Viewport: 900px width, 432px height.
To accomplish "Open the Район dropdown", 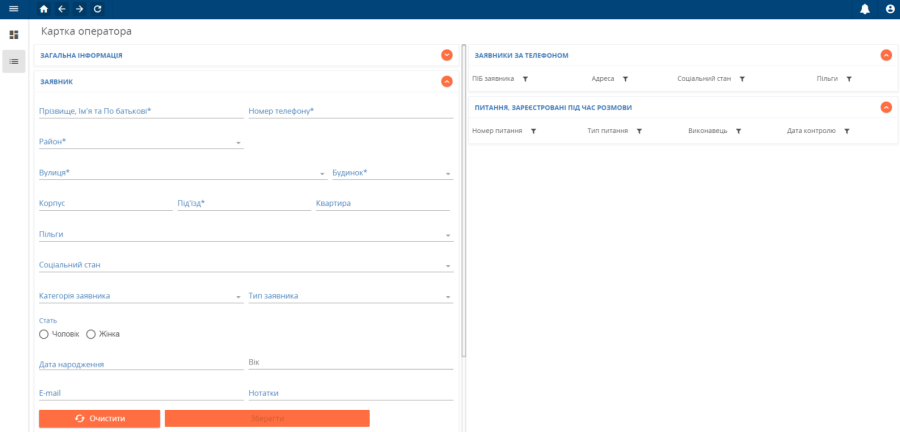I will [141, 142].
